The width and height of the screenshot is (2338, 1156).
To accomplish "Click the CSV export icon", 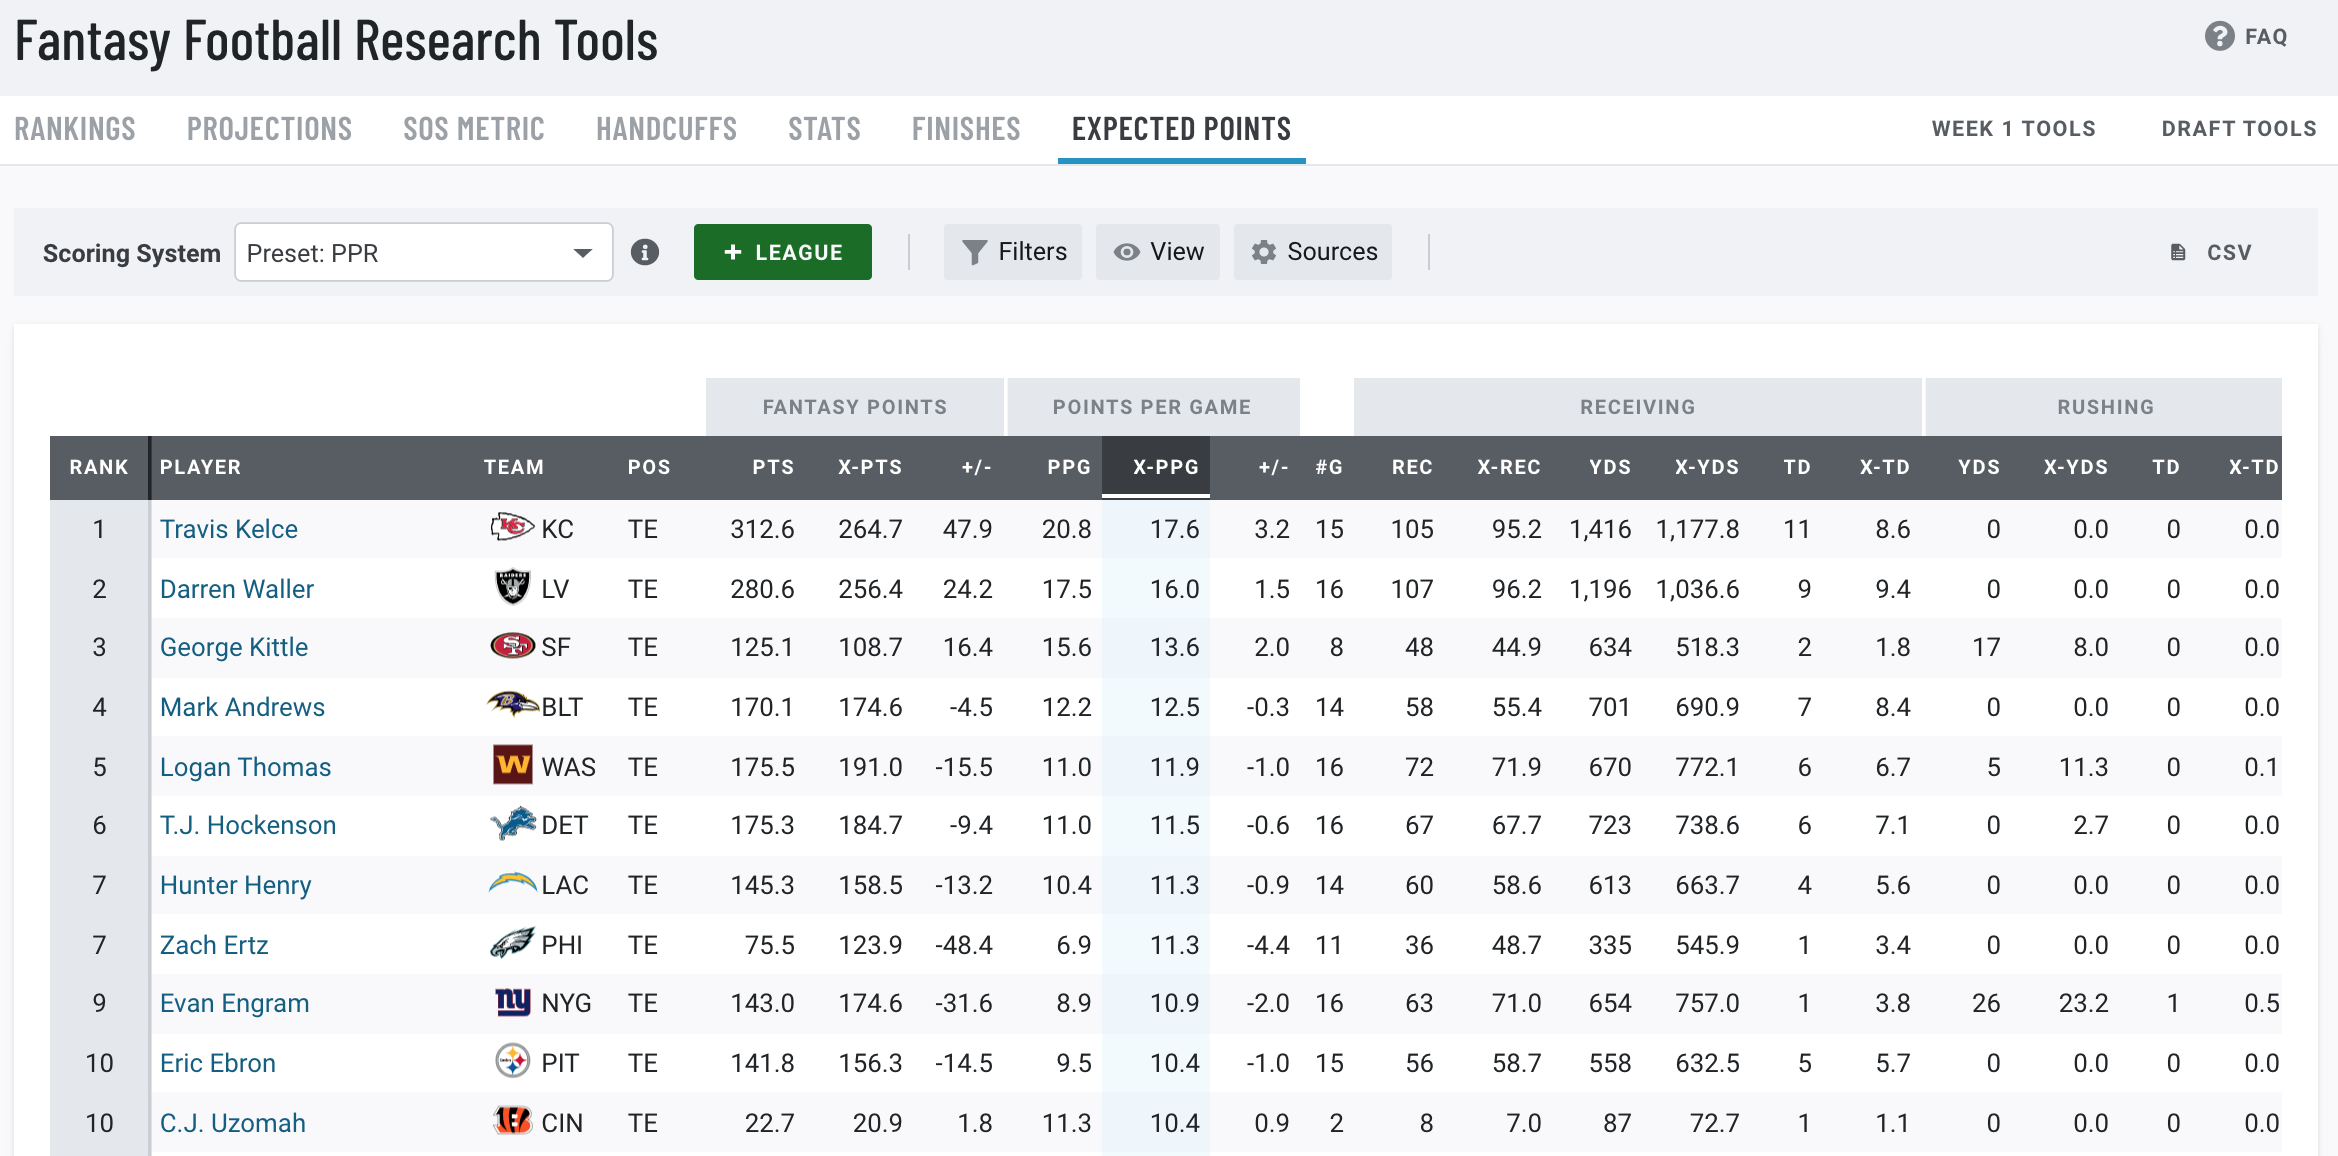I will [2178, 252].
